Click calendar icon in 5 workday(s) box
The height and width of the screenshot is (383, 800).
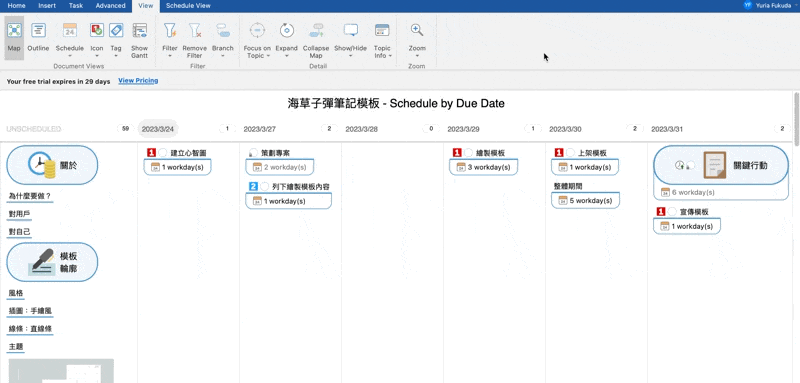pos(563,200)
